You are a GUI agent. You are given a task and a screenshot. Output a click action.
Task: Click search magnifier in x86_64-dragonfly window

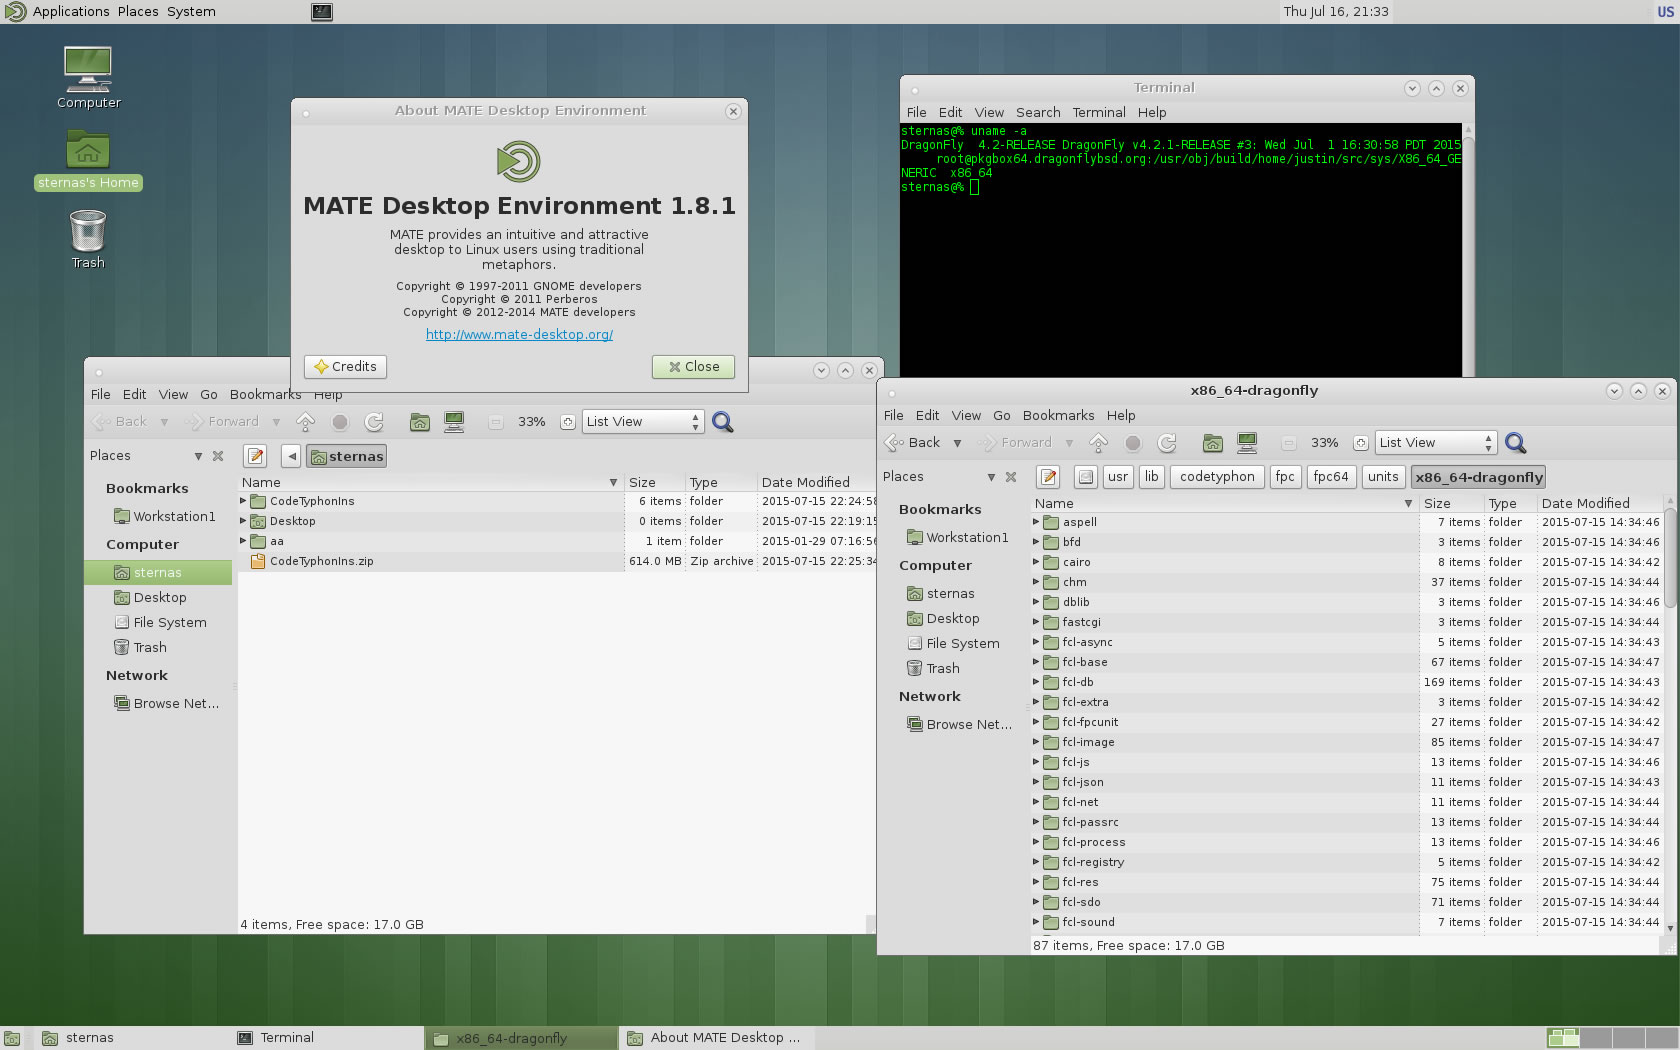[1516, 443]
